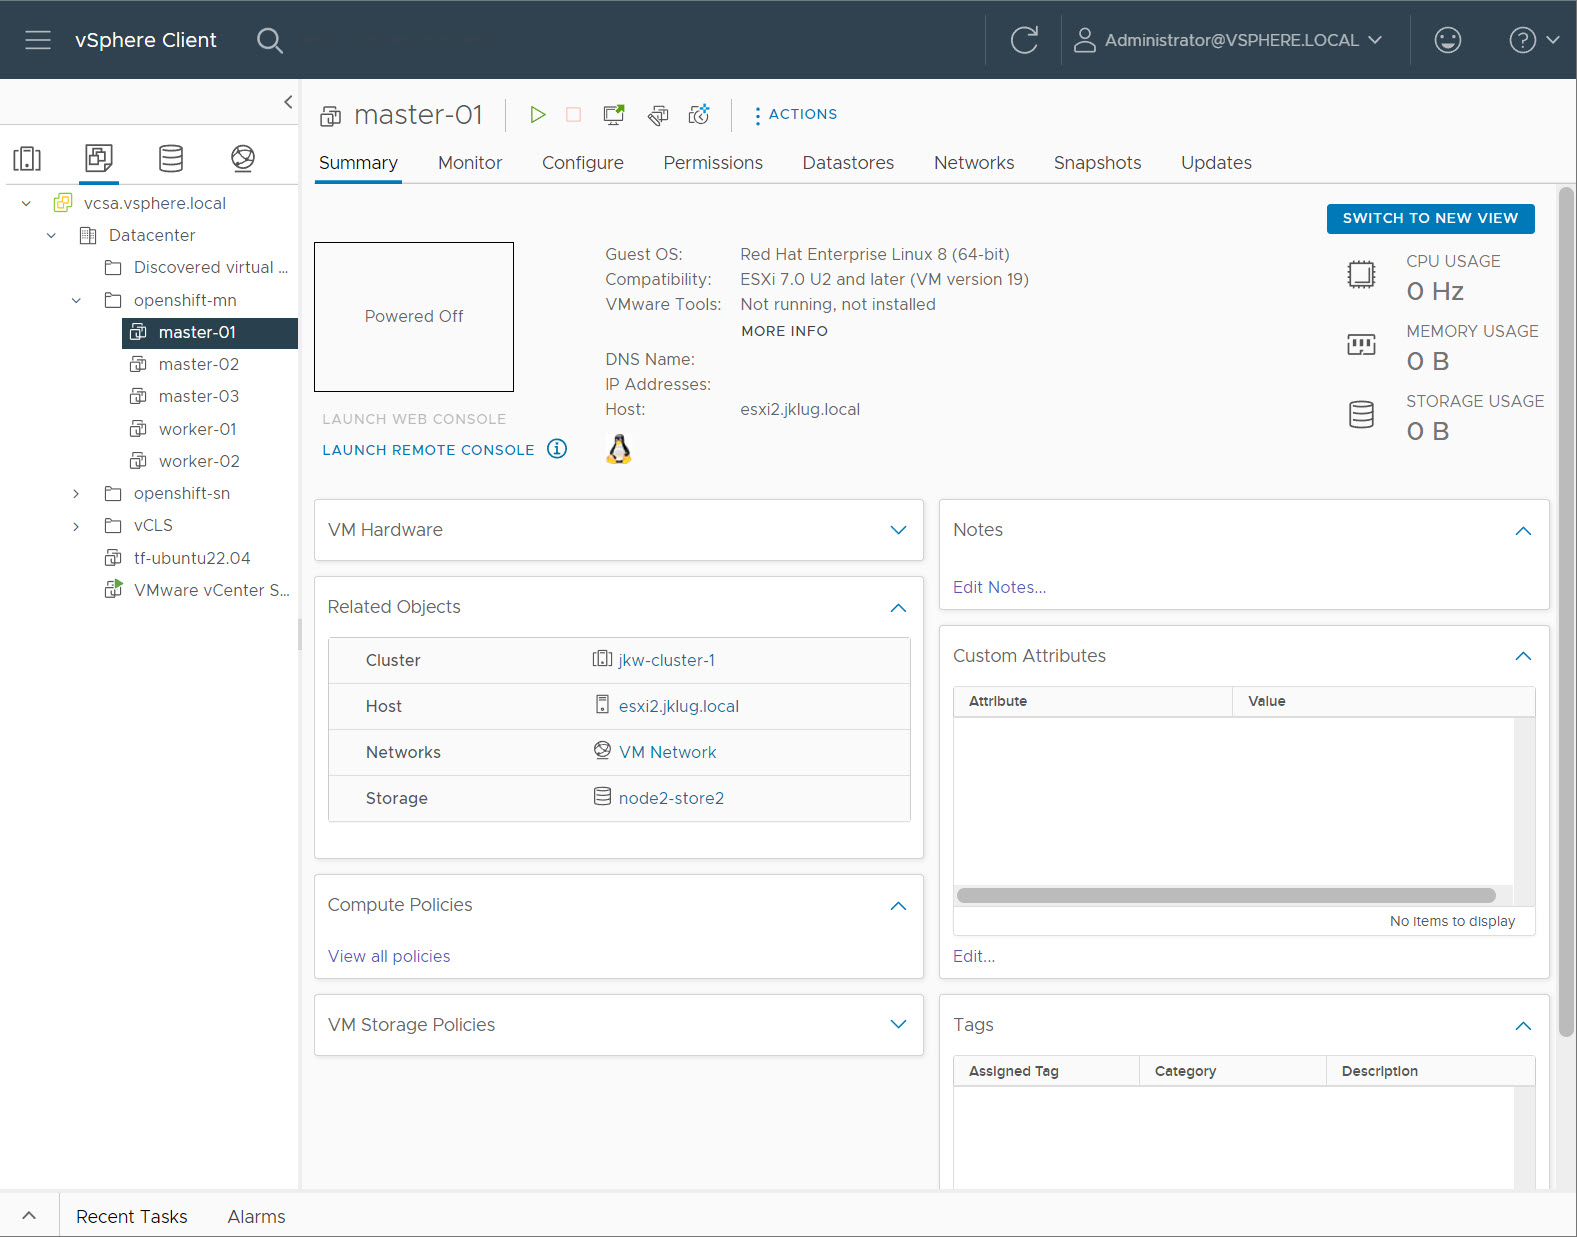Refresh the vSphere Client view
Image resolution: width=1577 pixels, height=1237 pixels.
[x=1024, y=40]
